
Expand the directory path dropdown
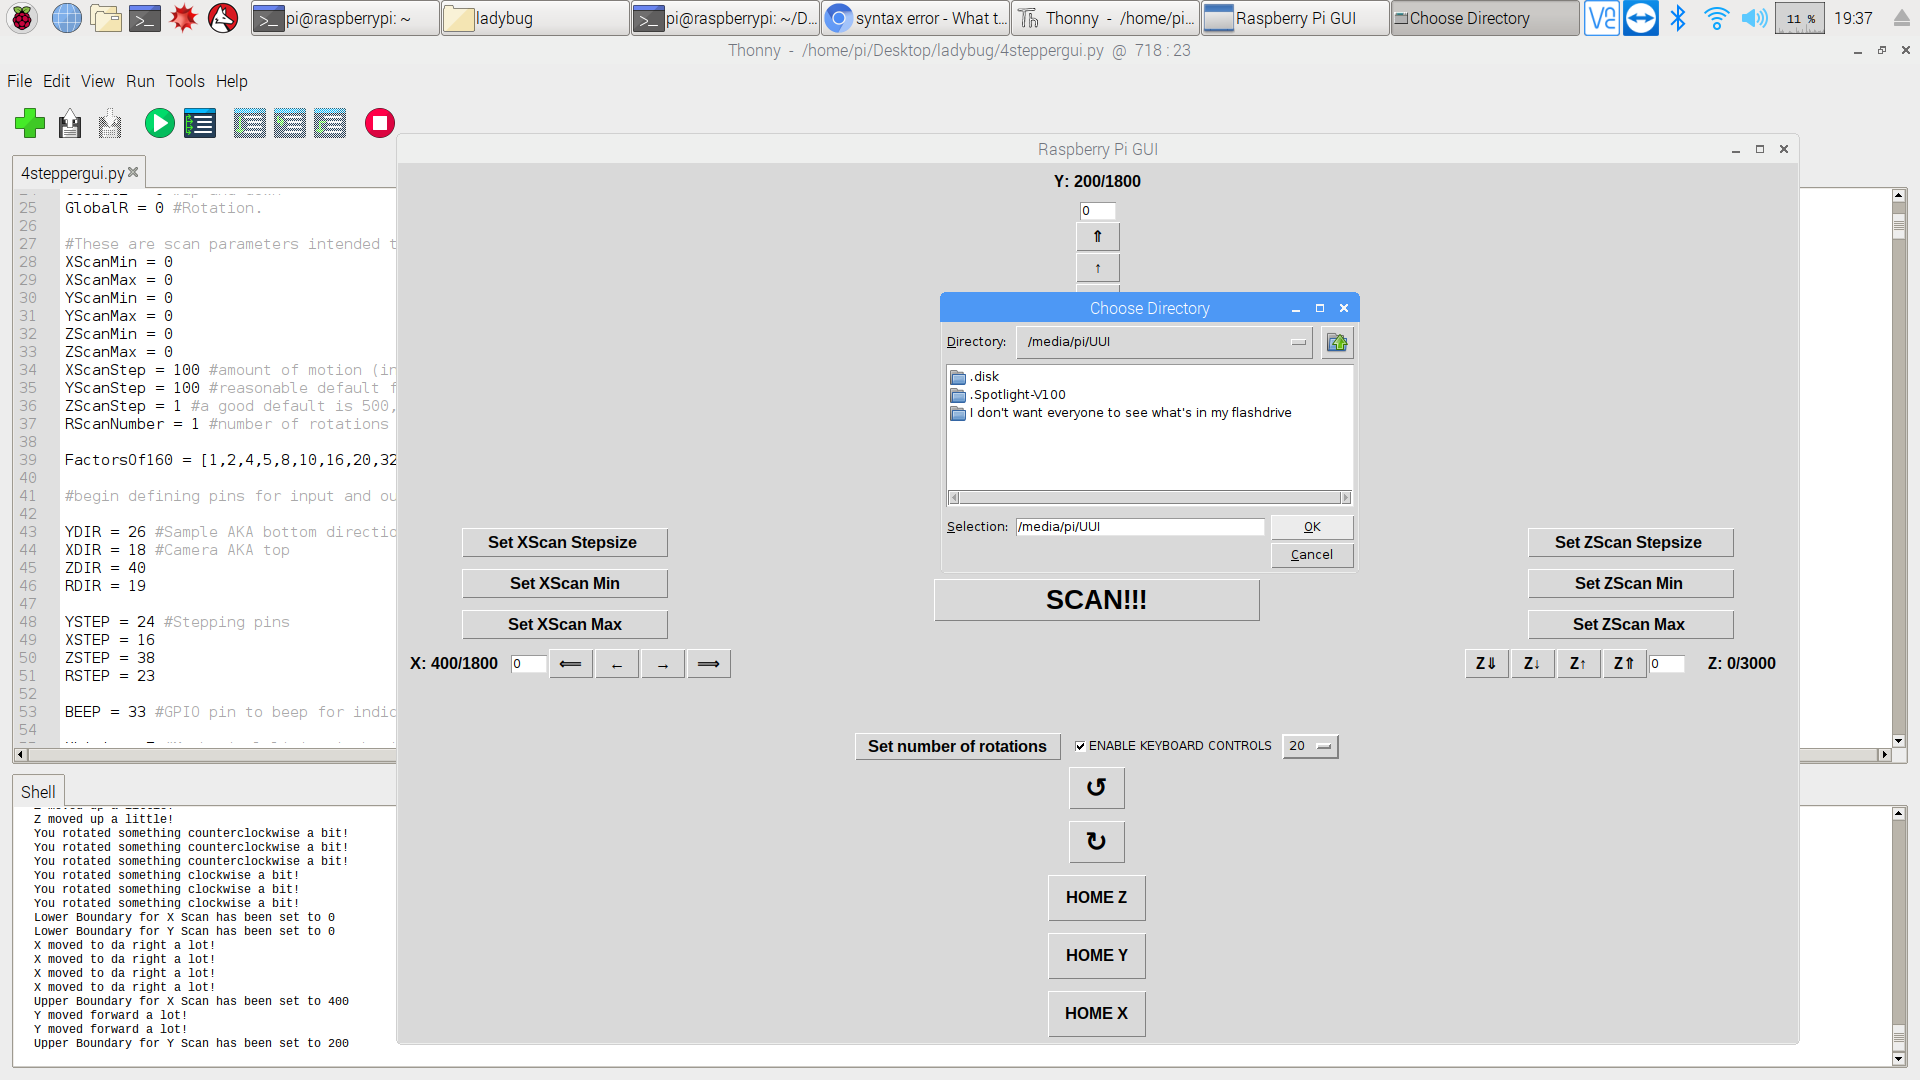pos(1296,342)
